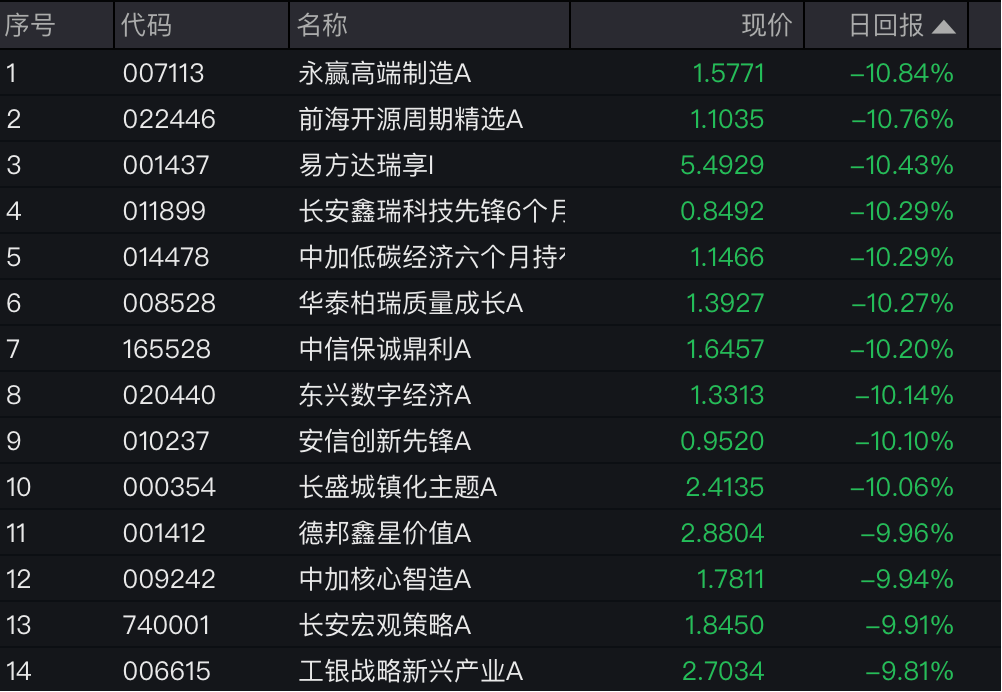Click daily return -10.27%
This screenshot has height=692, width=1002.
pyautogui.click(x=902, y=303)
